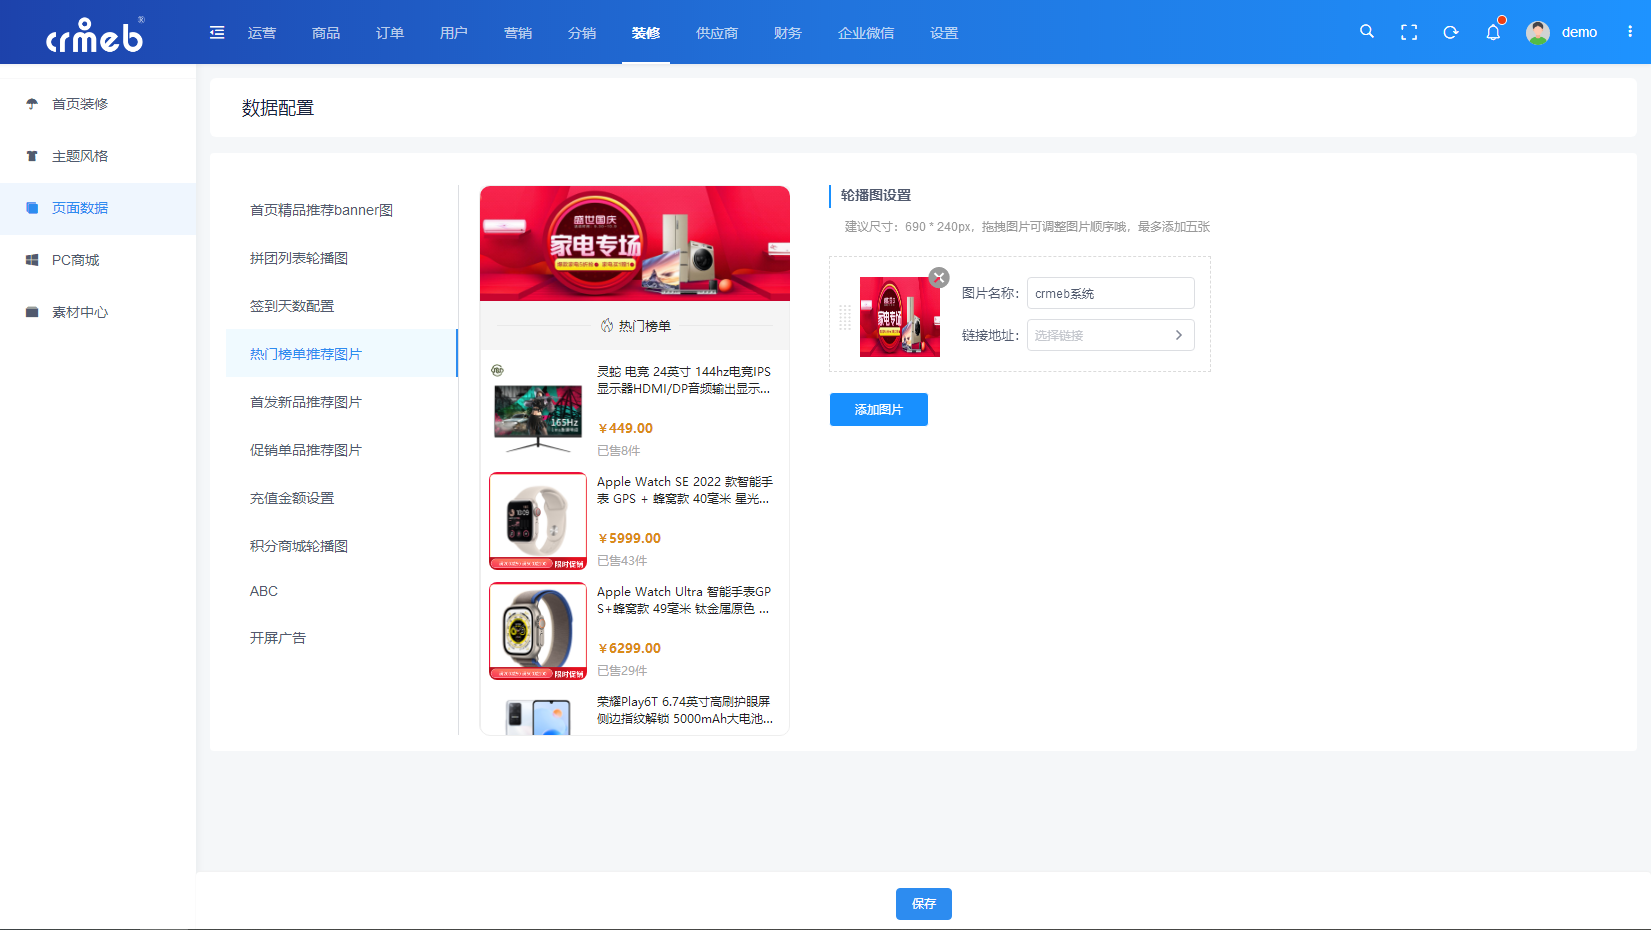Click the 添加图片 button
This screenshot has height=930, width=1651.
pyautogui.click(x=879, y=410)
